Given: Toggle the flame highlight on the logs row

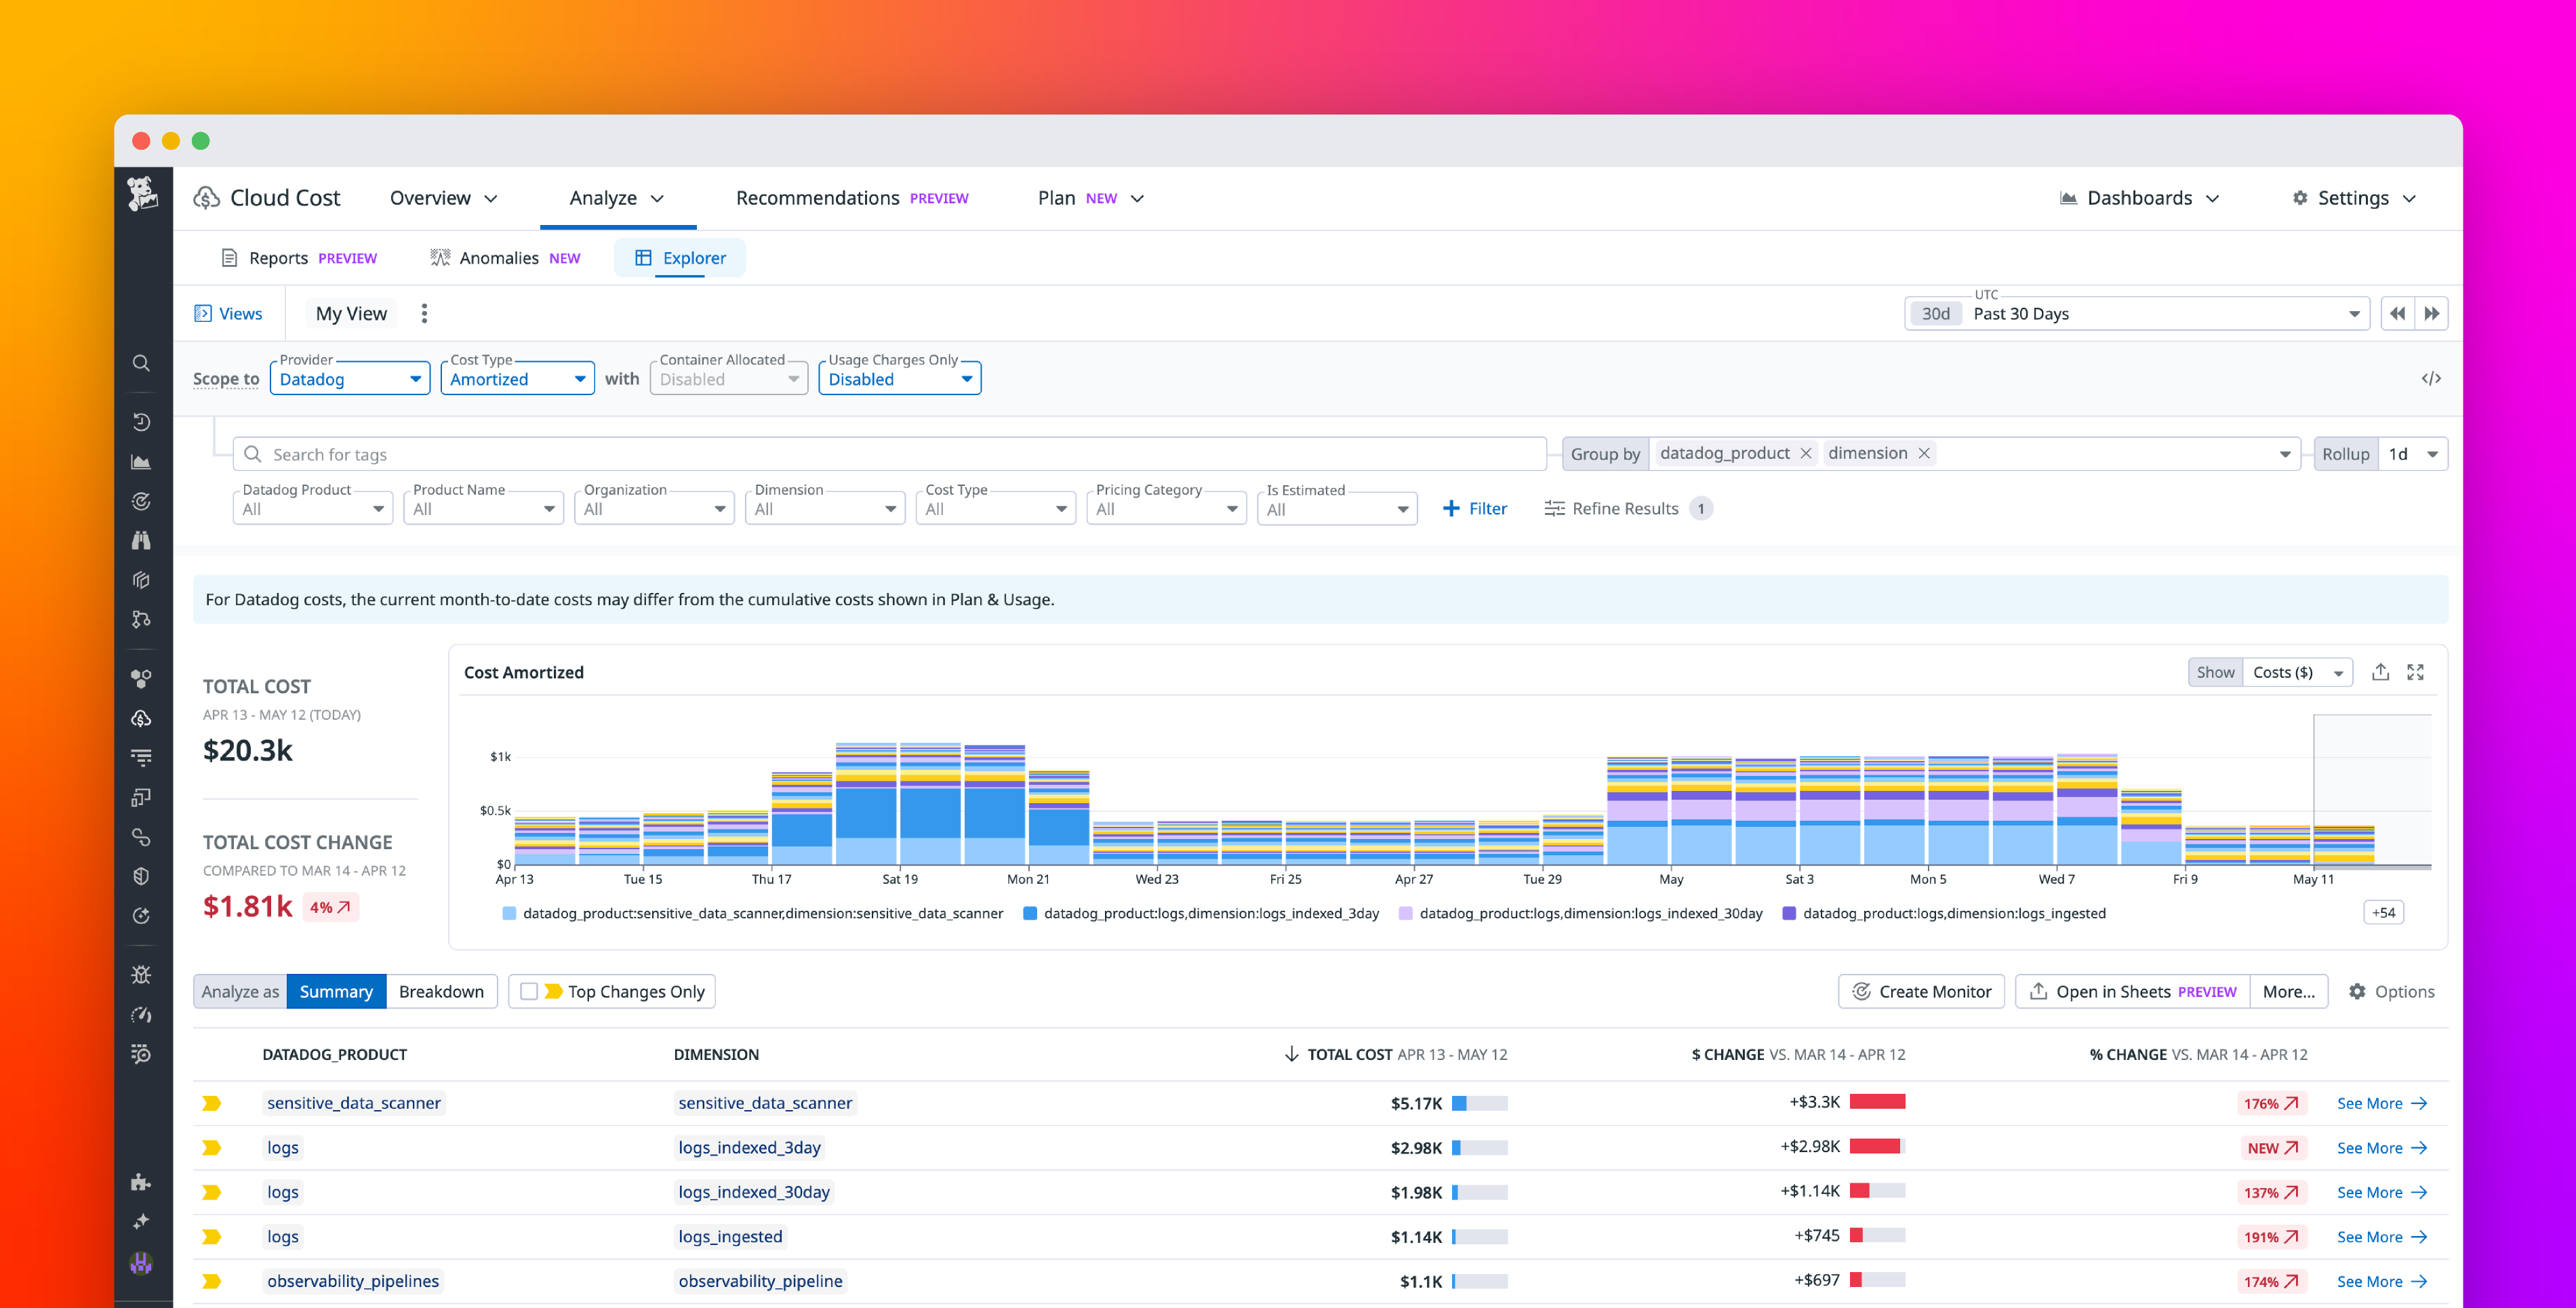Looking at the screenshot, I should (x=212, y=1147).
